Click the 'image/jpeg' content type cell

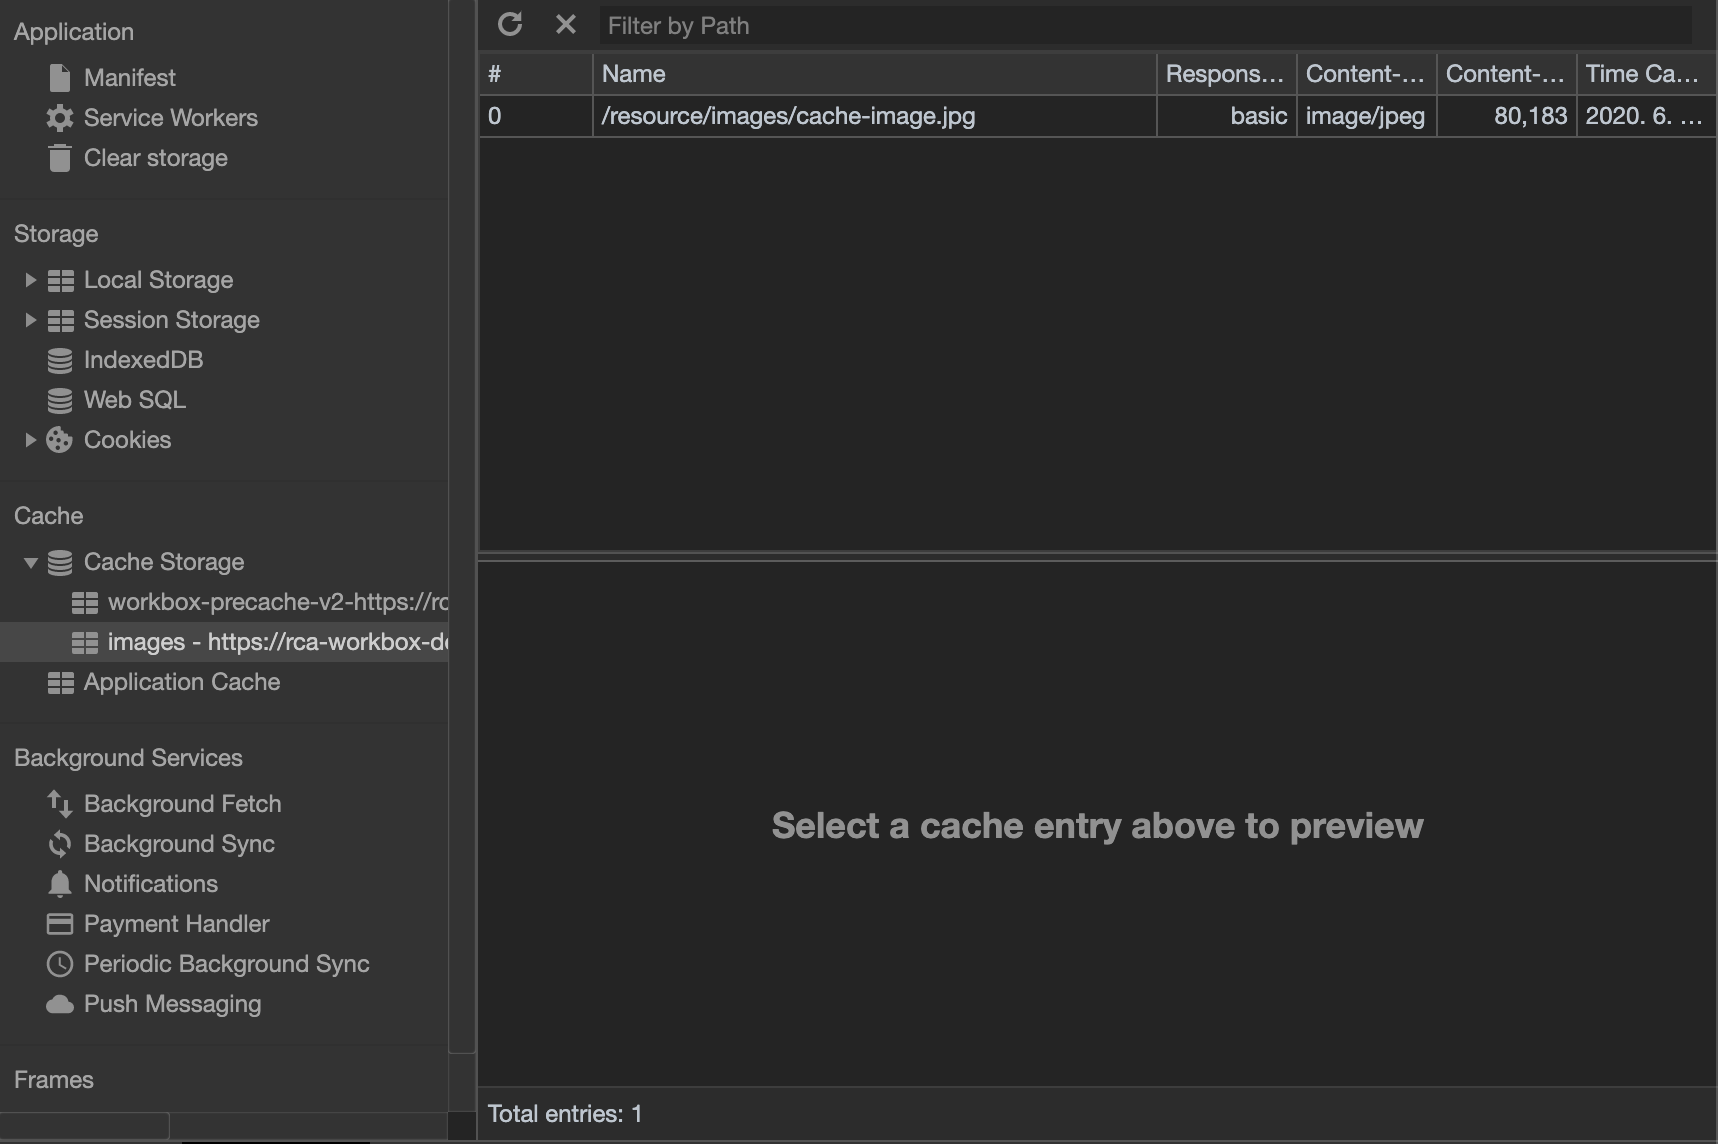[x=1367, y=116]
